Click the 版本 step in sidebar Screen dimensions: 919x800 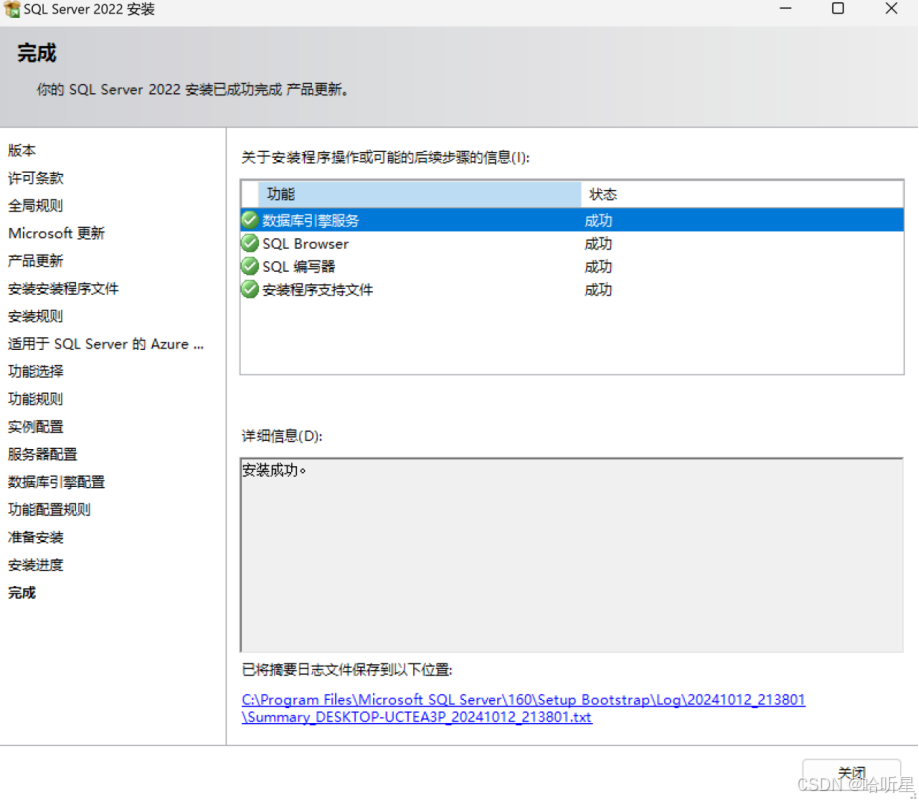[22, 150]
